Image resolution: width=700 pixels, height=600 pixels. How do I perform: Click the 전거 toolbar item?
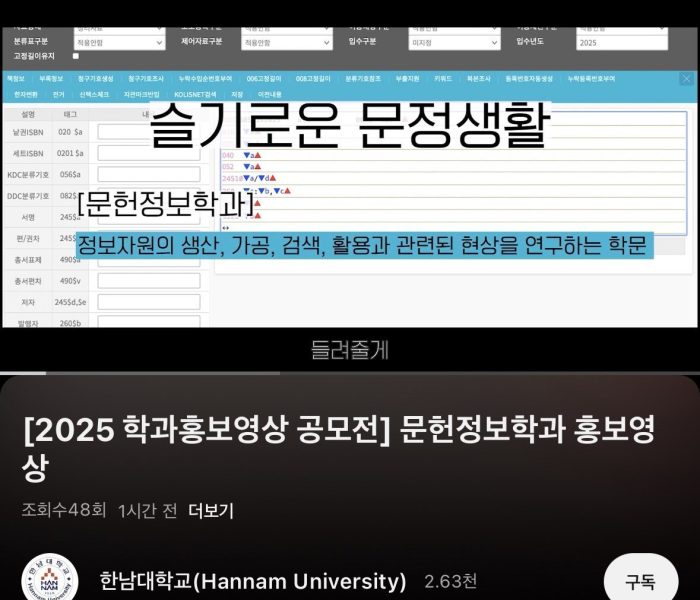coord(58,95)
